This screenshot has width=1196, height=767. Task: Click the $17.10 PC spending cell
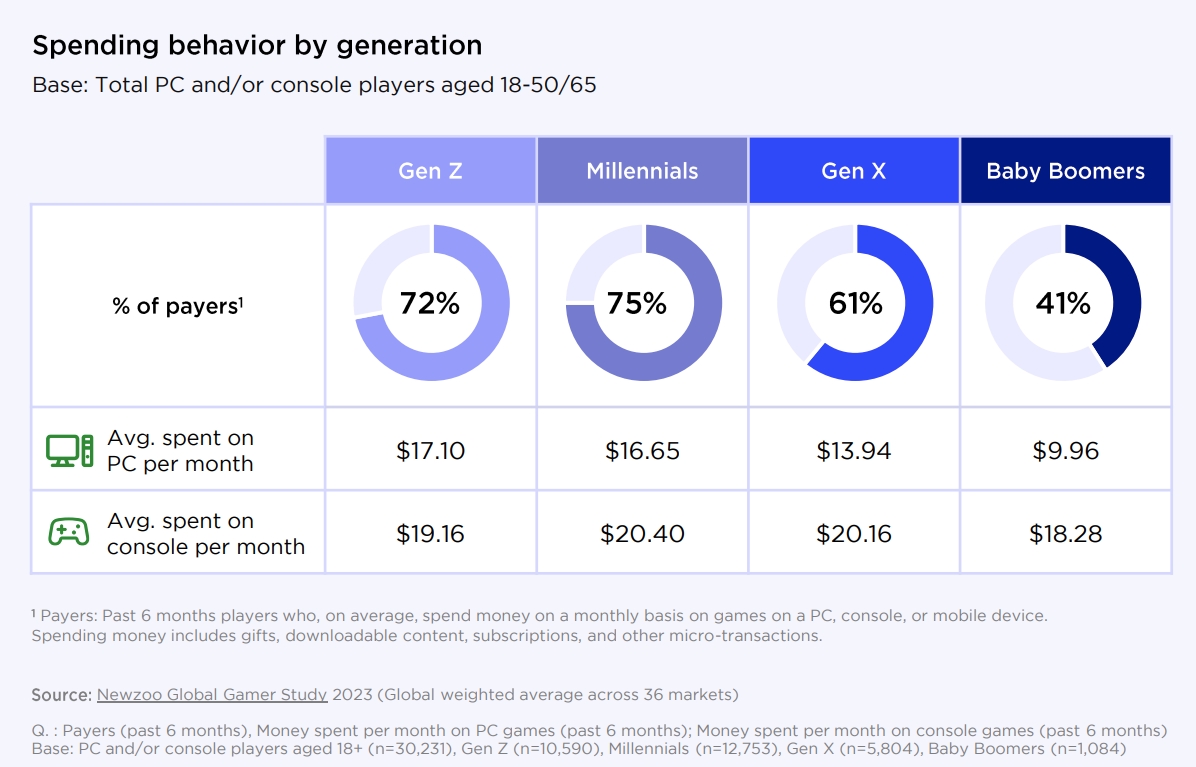pos(431,450)
